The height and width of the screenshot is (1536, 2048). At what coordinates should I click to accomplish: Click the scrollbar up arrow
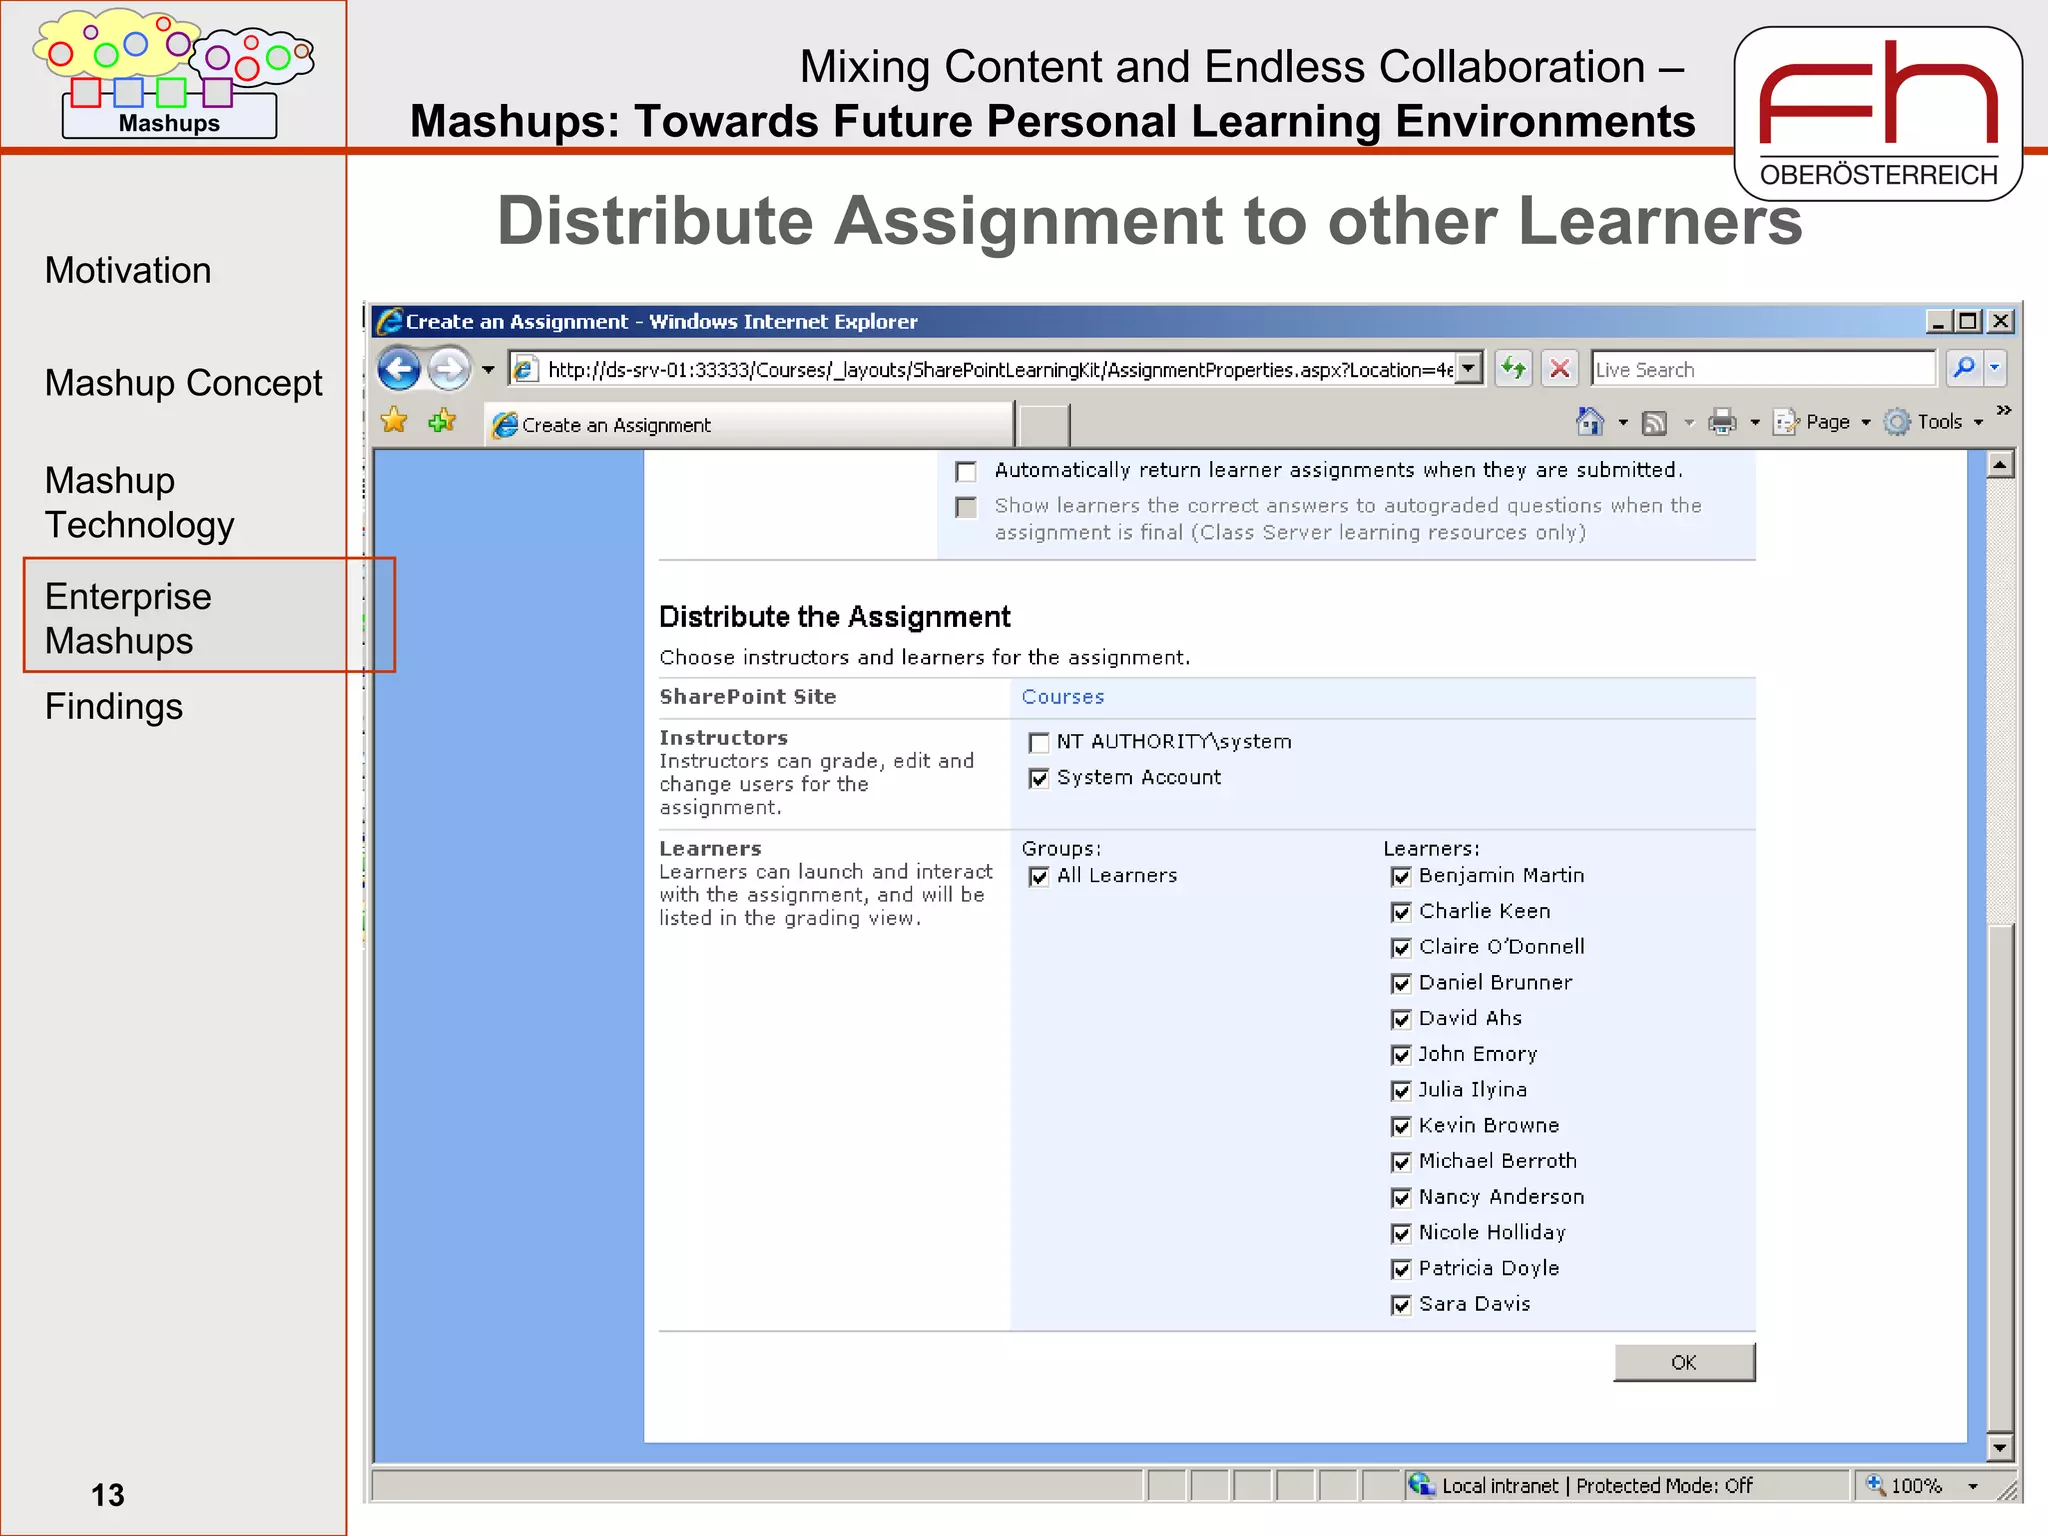pos(2000,465)
